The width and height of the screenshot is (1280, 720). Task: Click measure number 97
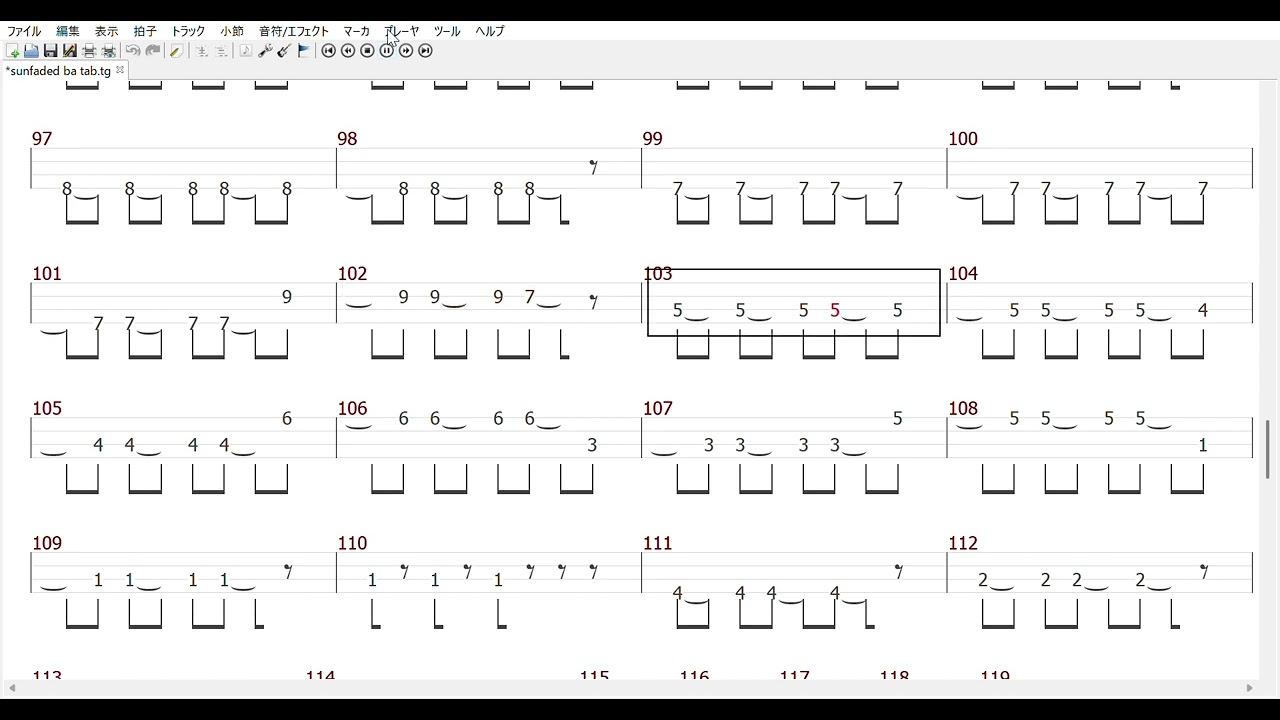point(42,139)
